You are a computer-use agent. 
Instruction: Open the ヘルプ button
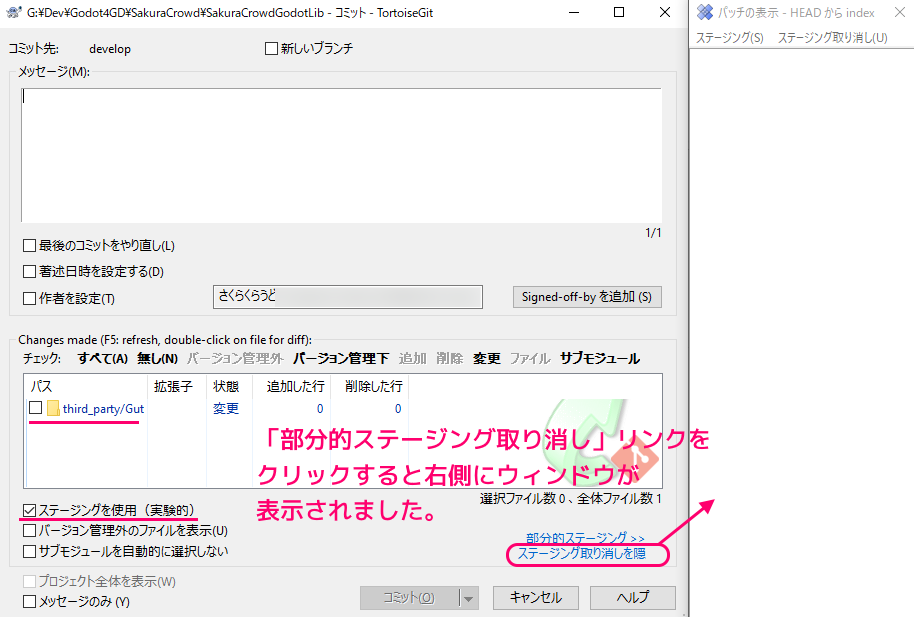[632, 598]
